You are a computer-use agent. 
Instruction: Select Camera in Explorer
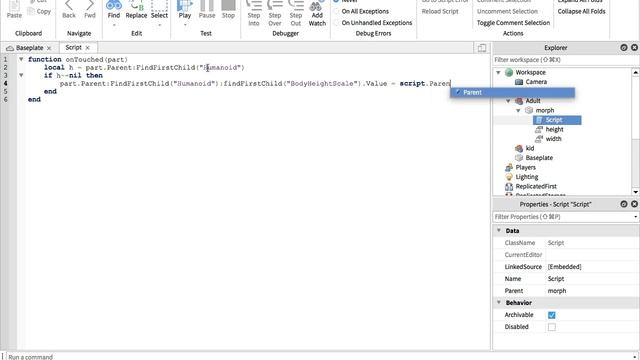[536, 82]
